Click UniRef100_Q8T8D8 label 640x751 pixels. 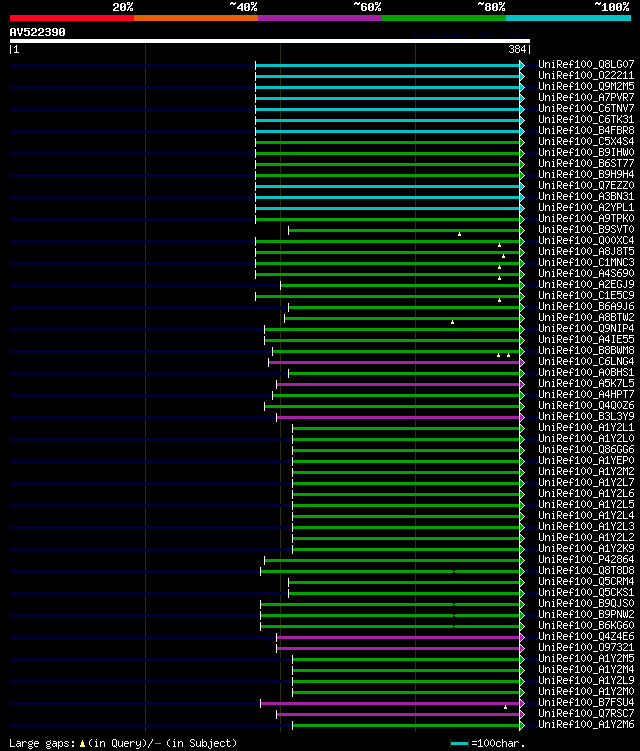point(586,571)
